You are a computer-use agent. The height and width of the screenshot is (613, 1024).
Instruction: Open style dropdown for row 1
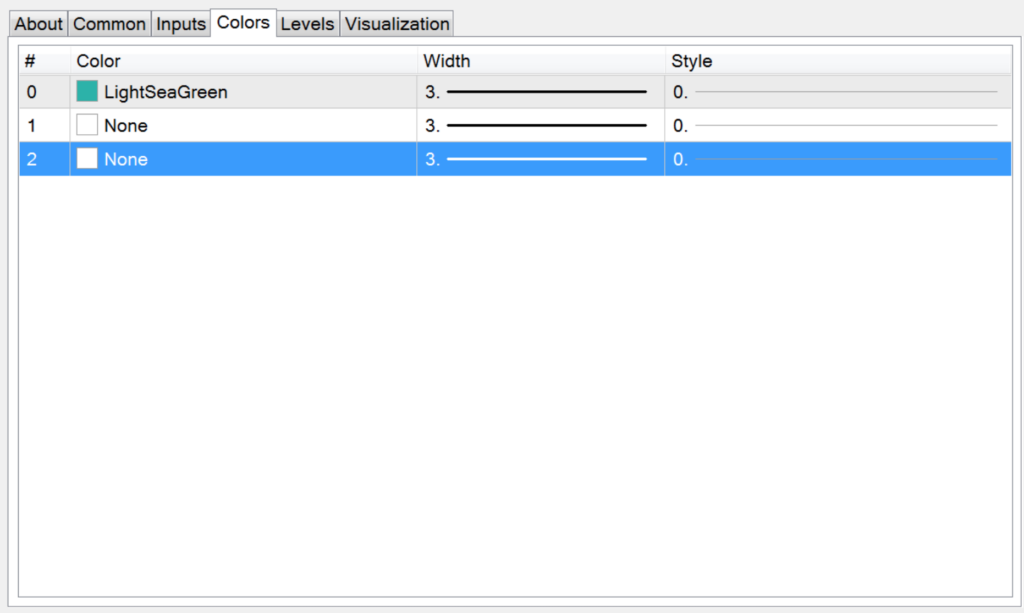click(x=838, y=126)
